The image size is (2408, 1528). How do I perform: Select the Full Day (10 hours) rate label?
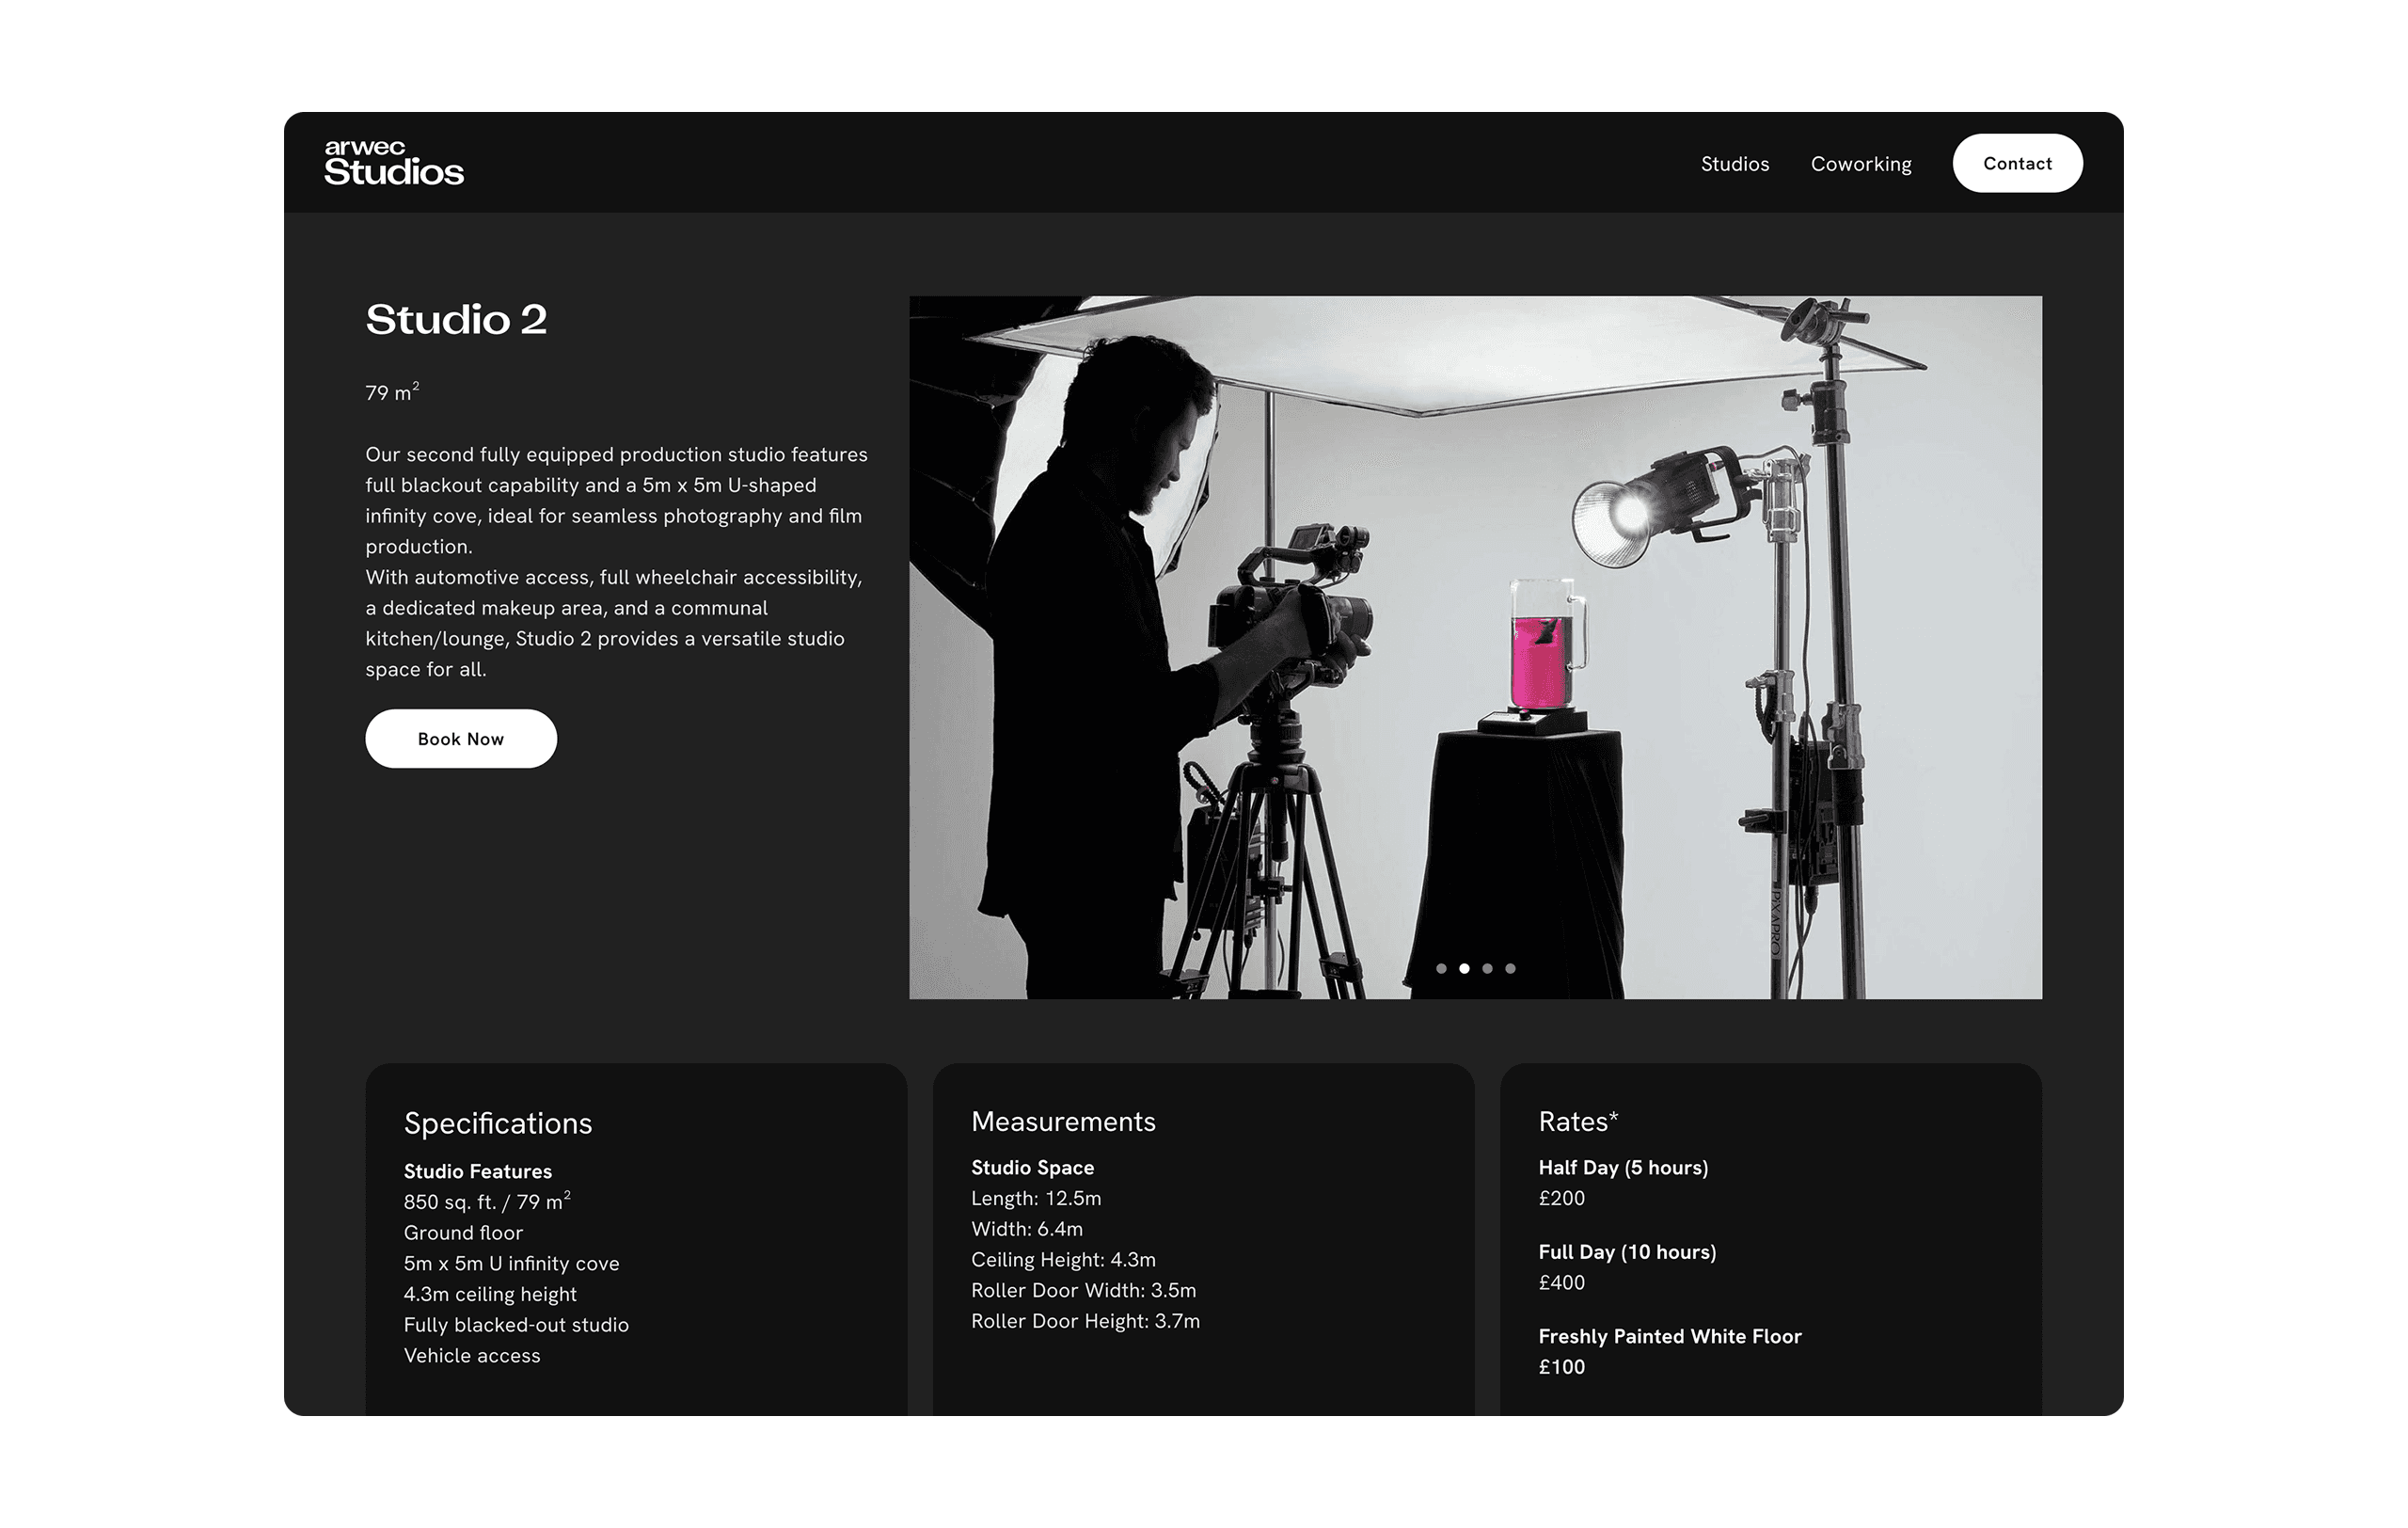[x=1626, y=1252]
